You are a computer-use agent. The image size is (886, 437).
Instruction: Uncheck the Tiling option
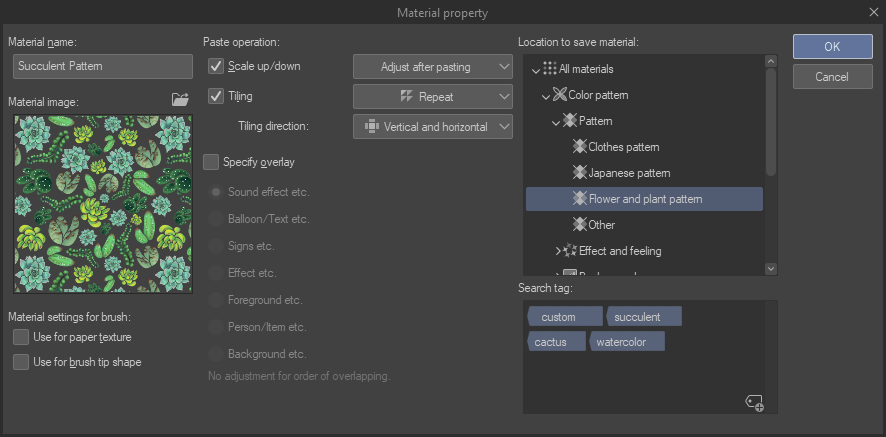click(216, 96)
